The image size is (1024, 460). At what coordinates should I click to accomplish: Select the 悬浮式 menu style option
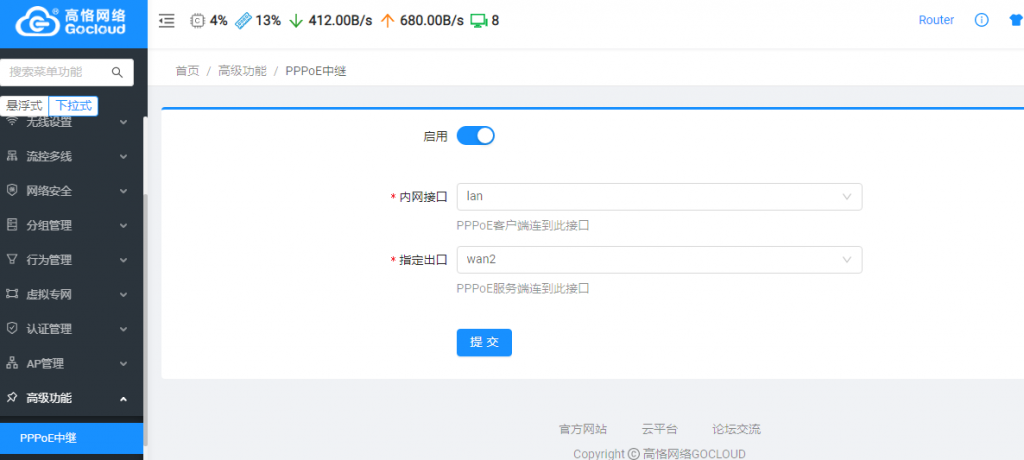coord(24,105)
